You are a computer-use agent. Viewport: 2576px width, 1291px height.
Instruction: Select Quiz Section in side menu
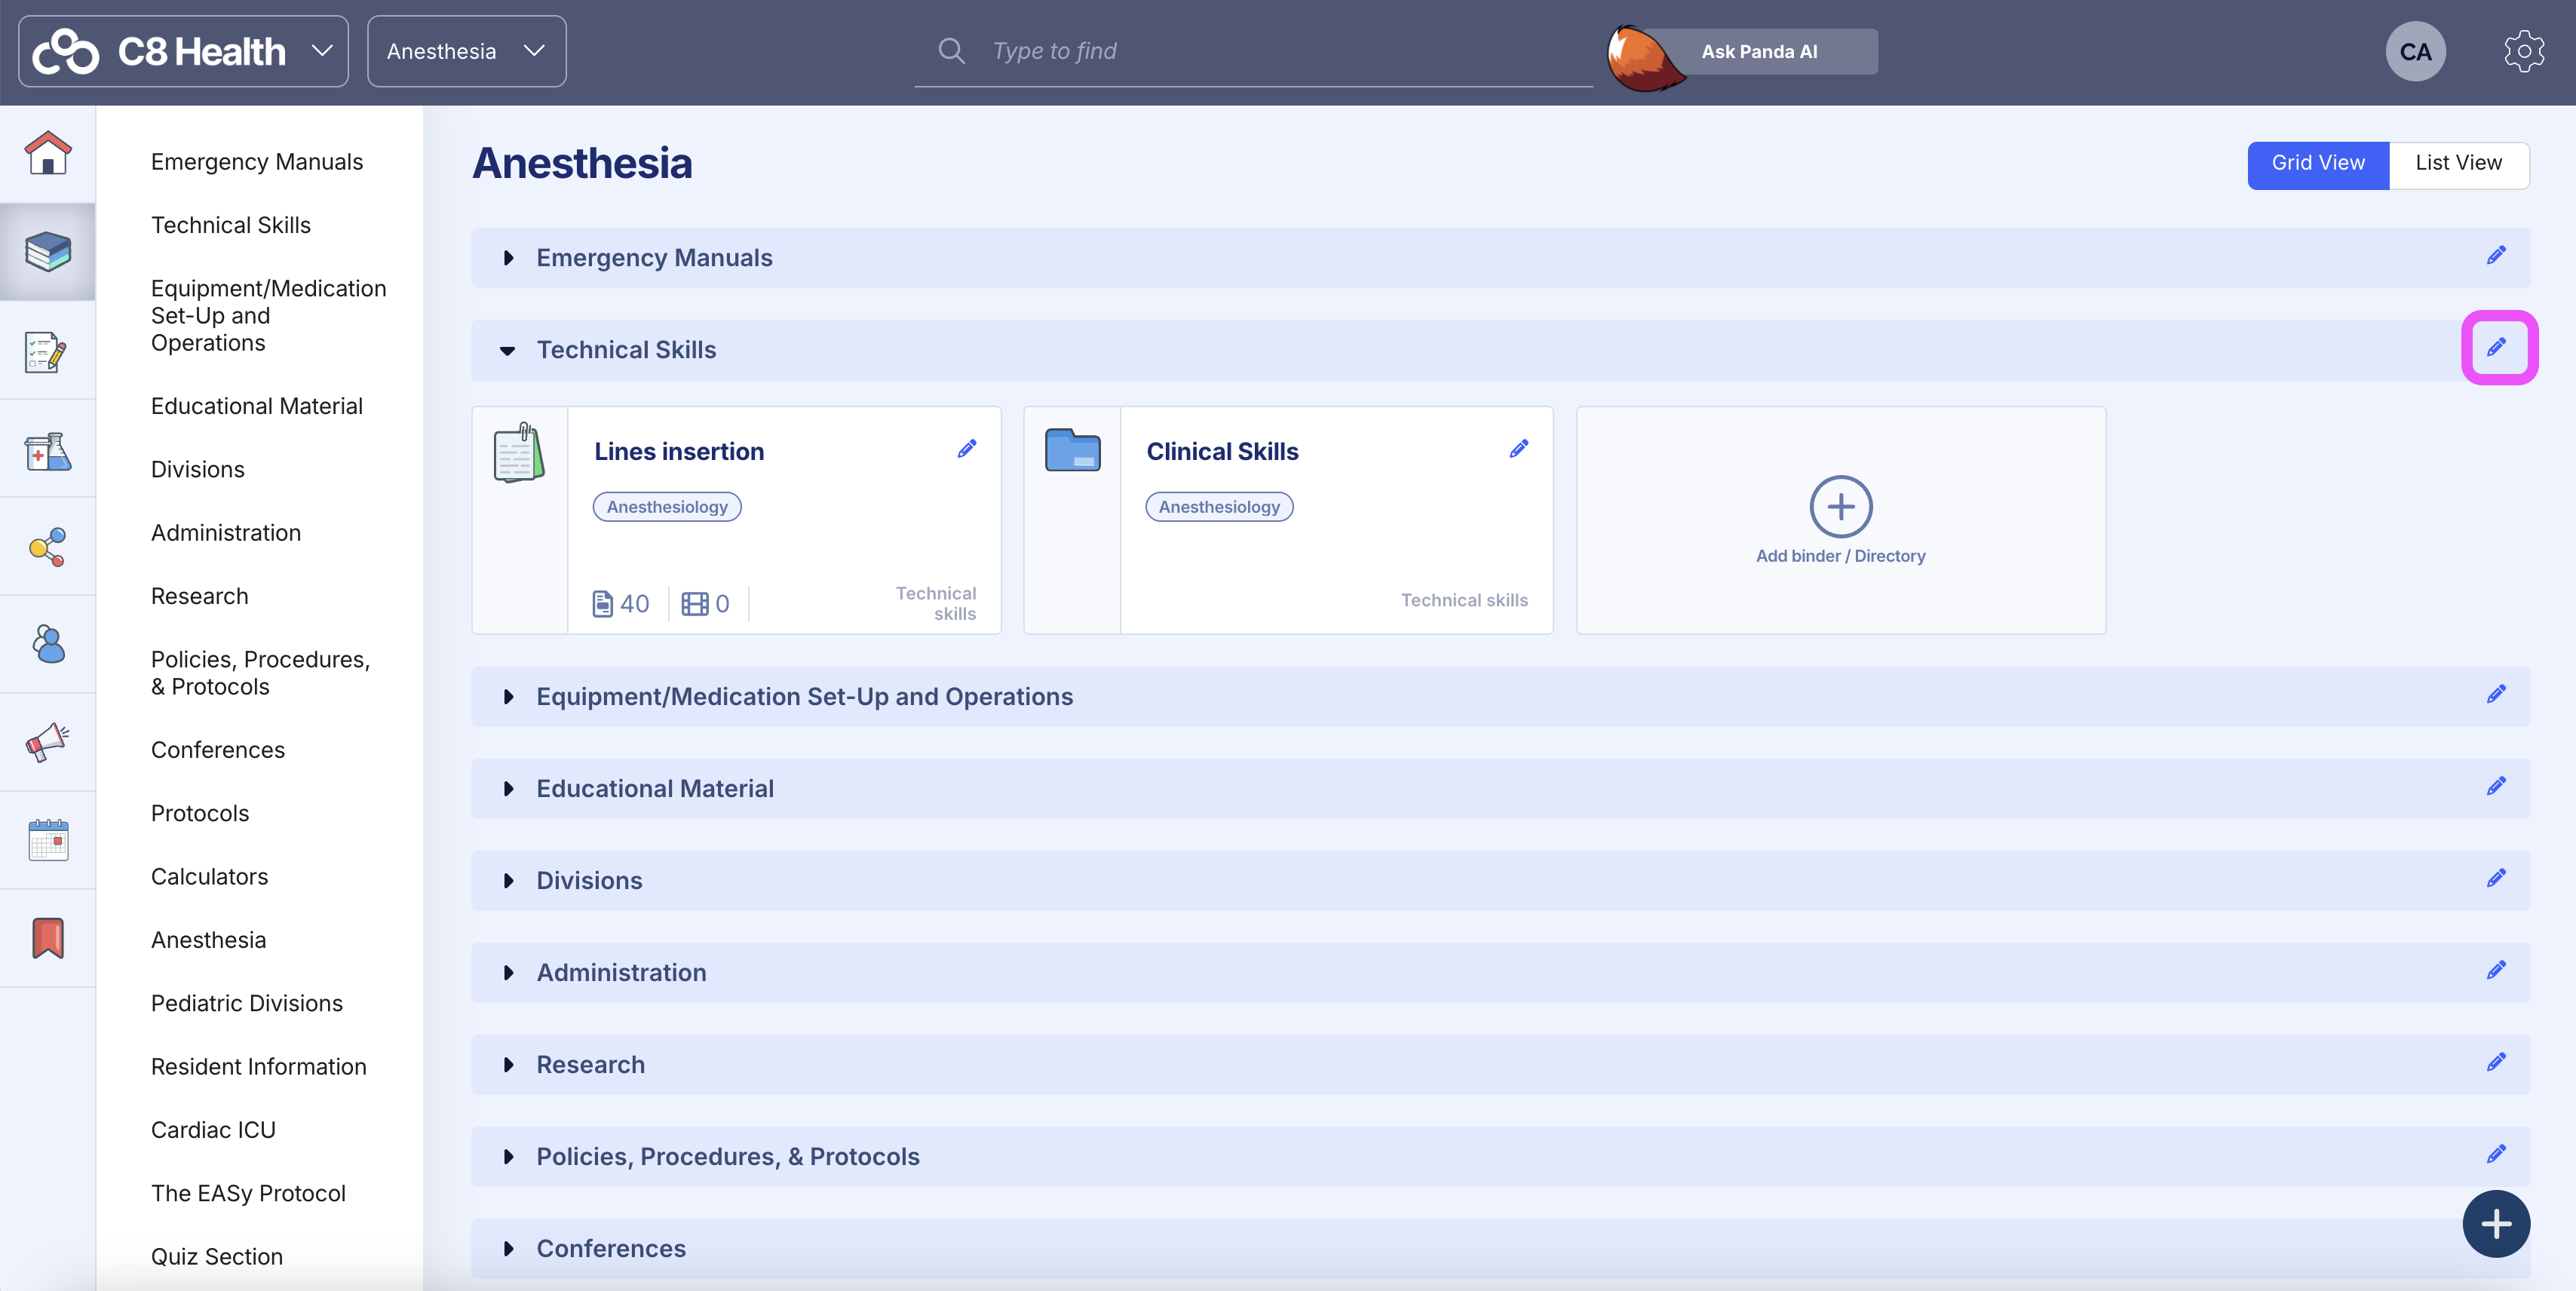pos(217,1257)
